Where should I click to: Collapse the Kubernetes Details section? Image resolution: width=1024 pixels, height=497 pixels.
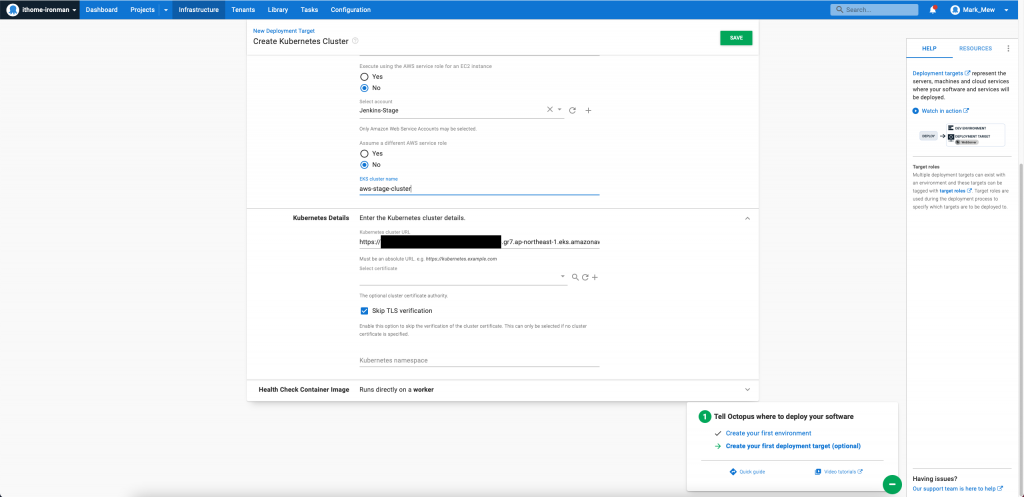[748, 218]
